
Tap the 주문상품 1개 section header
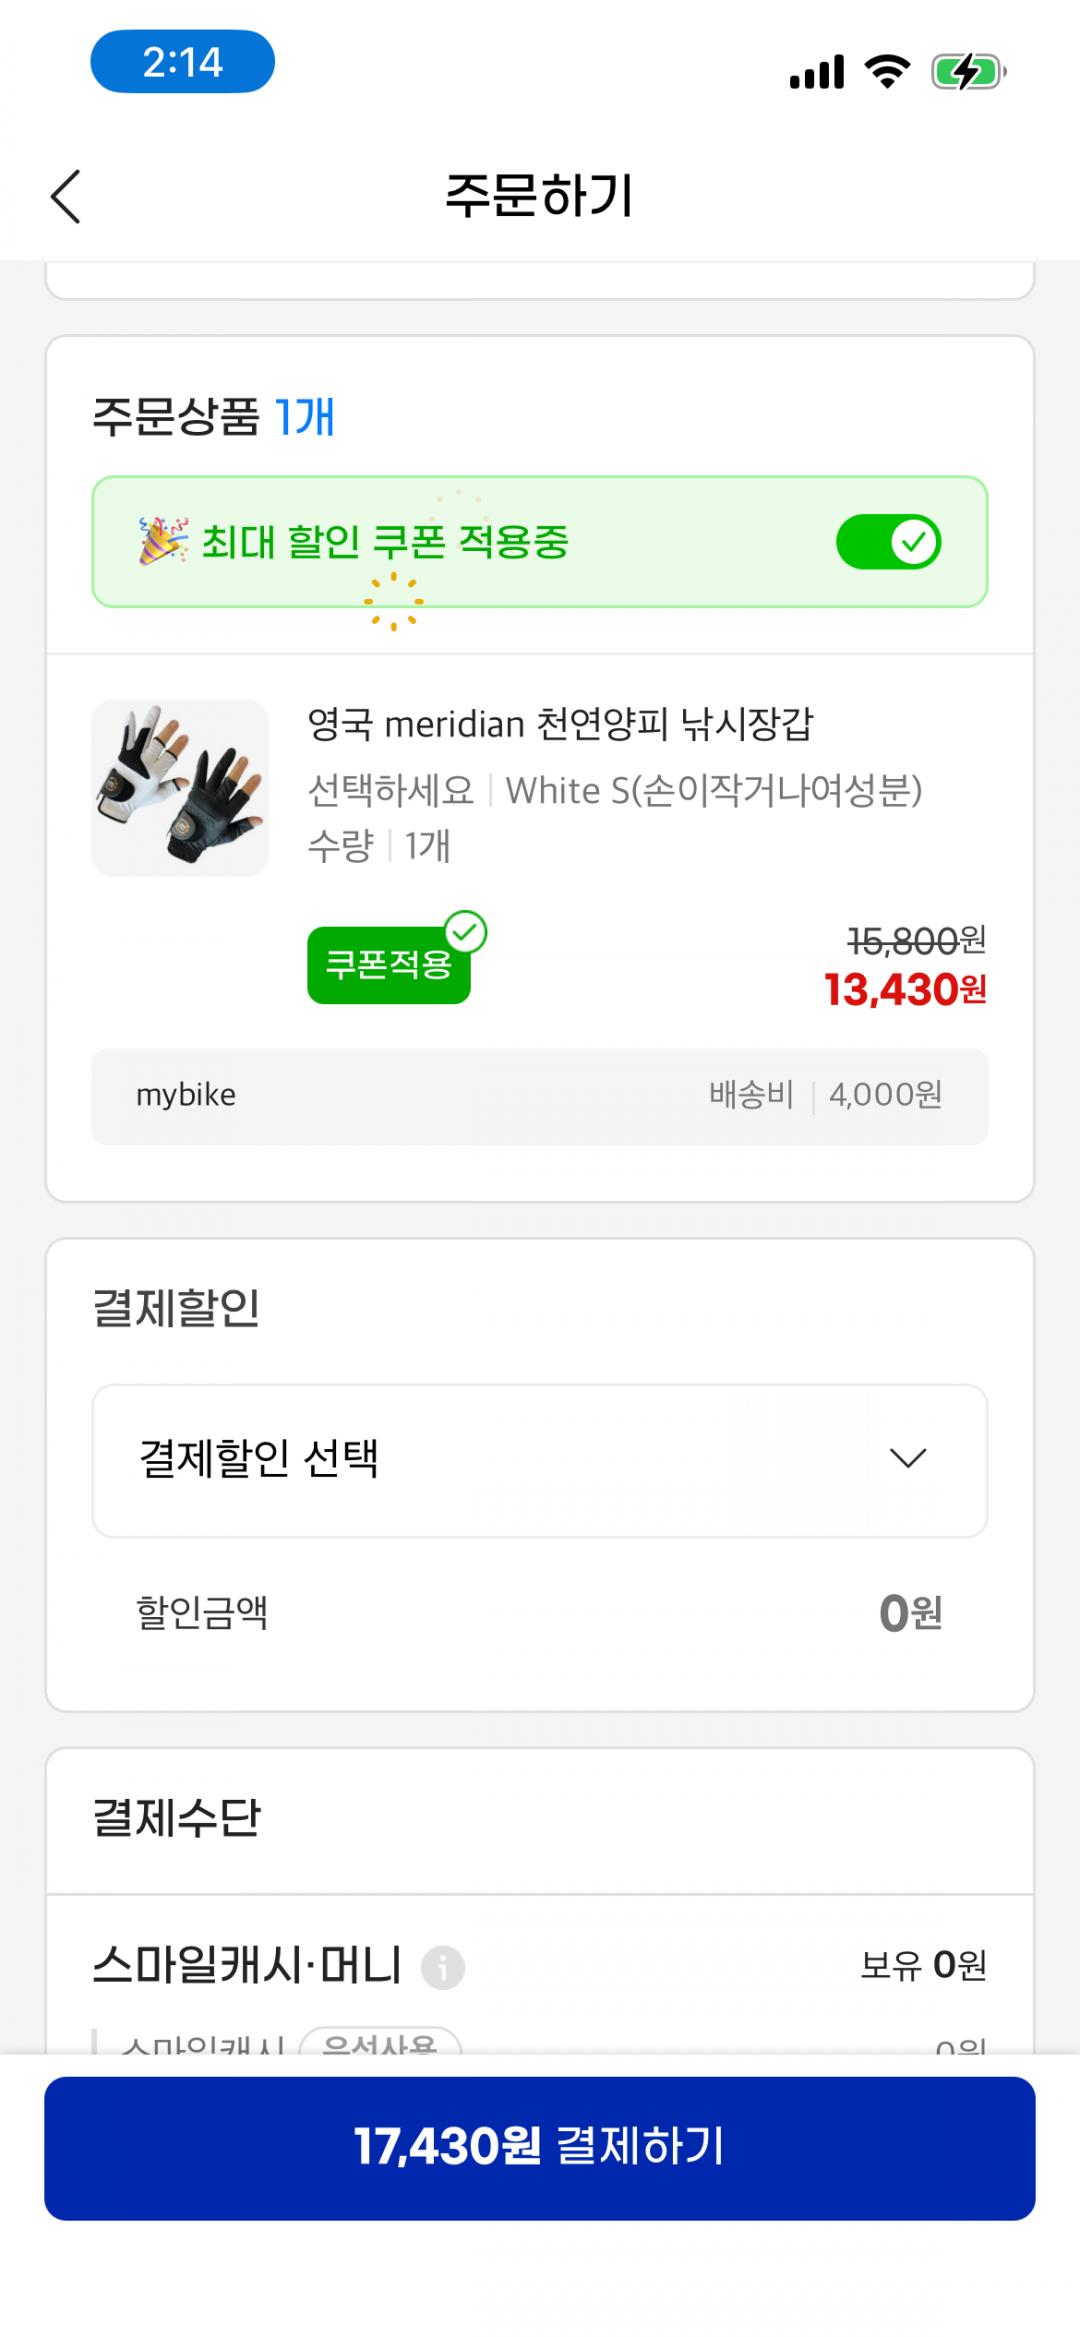[213, 416]
